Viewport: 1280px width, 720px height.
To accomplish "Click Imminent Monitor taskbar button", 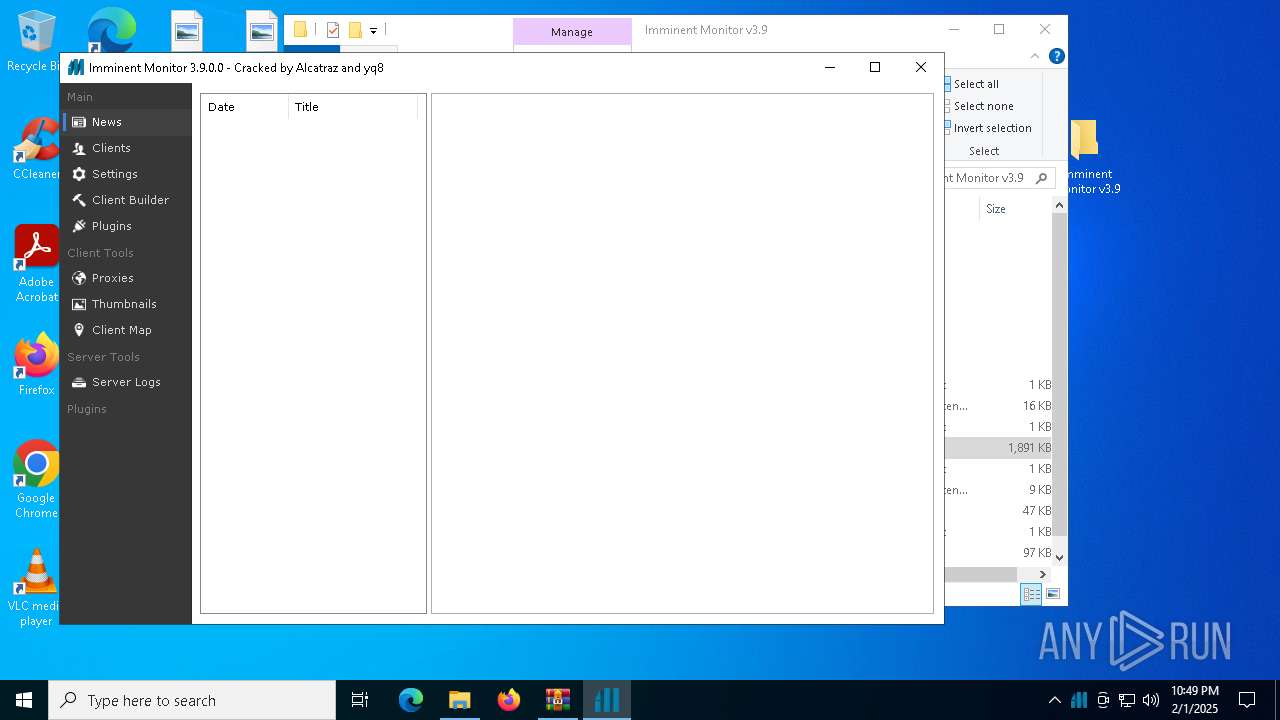I will (x=606, y=700).
